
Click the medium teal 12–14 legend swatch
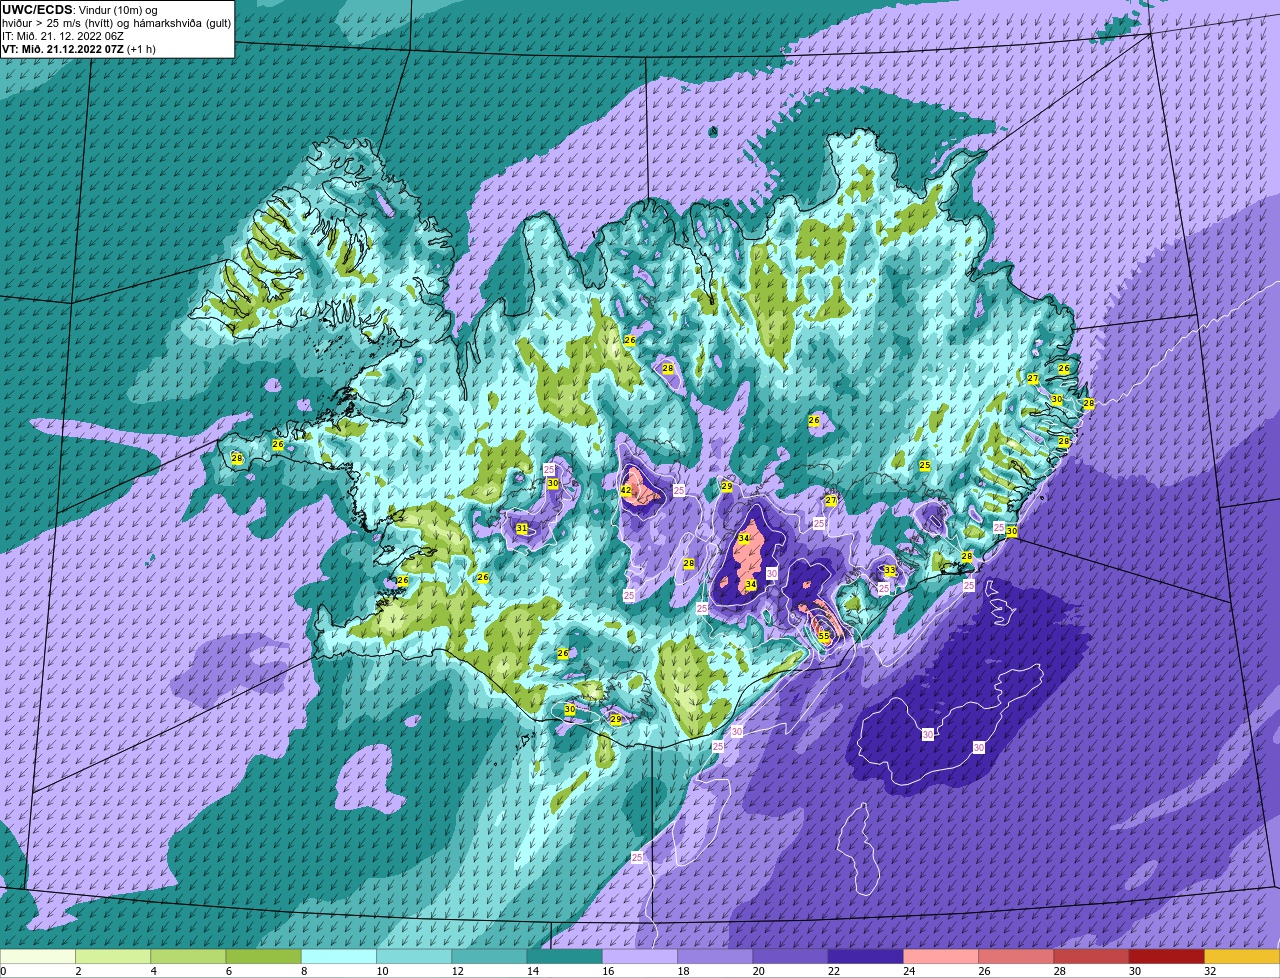click(x=489, y=957)
